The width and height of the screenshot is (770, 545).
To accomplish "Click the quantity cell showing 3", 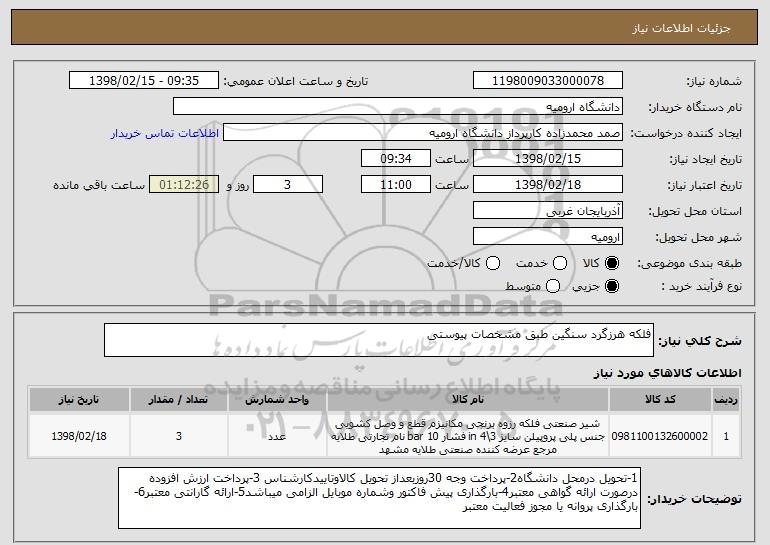I will click(x=179, y=436).
